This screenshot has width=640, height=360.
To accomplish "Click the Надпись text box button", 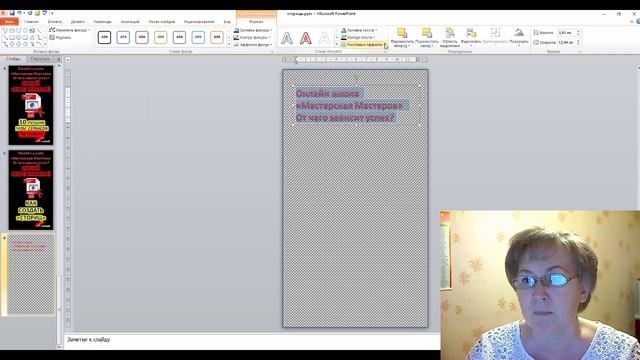I will tap(60, 38).
